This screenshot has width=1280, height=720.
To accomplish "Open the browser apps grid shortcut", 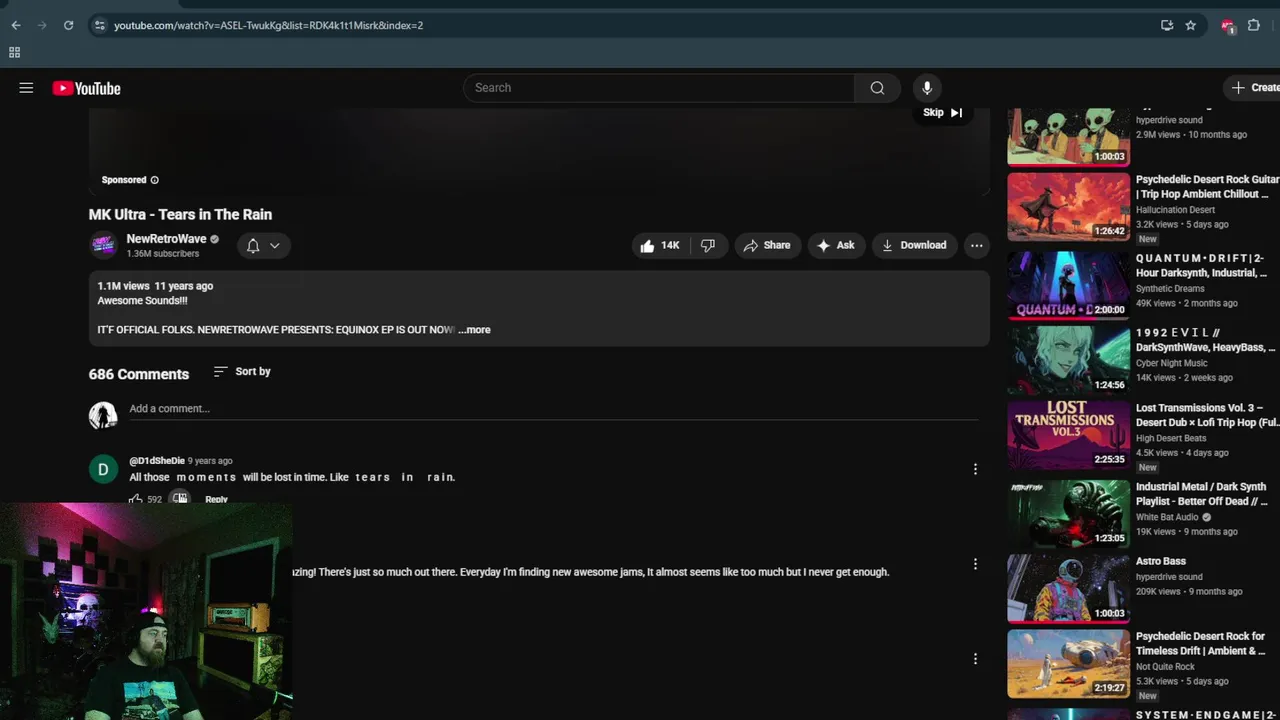I will 14,52.
